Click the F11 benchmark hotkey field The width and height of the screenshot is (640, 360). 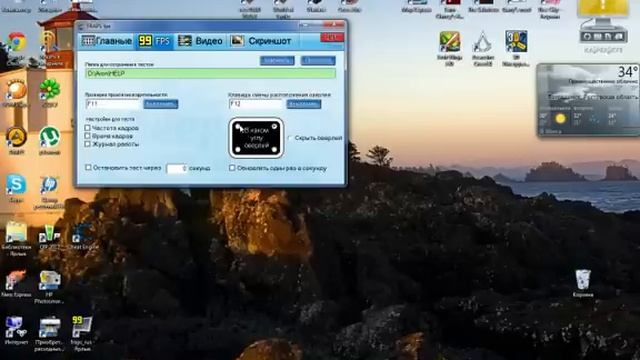coord(113,104)
